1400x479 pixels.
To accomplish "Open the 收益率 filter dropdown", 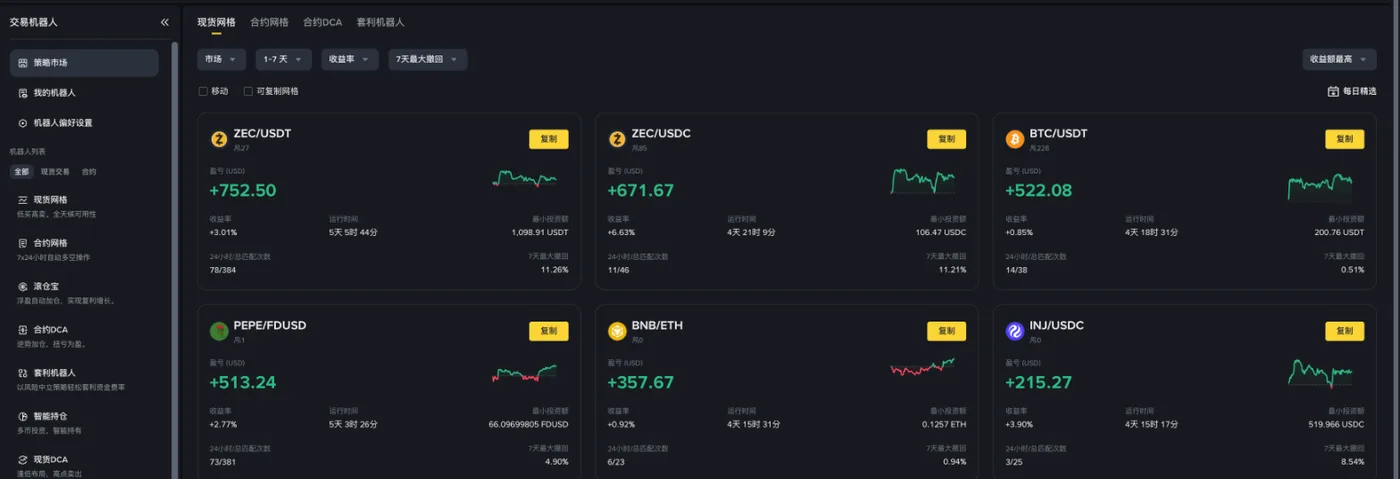I will point(350,60).
